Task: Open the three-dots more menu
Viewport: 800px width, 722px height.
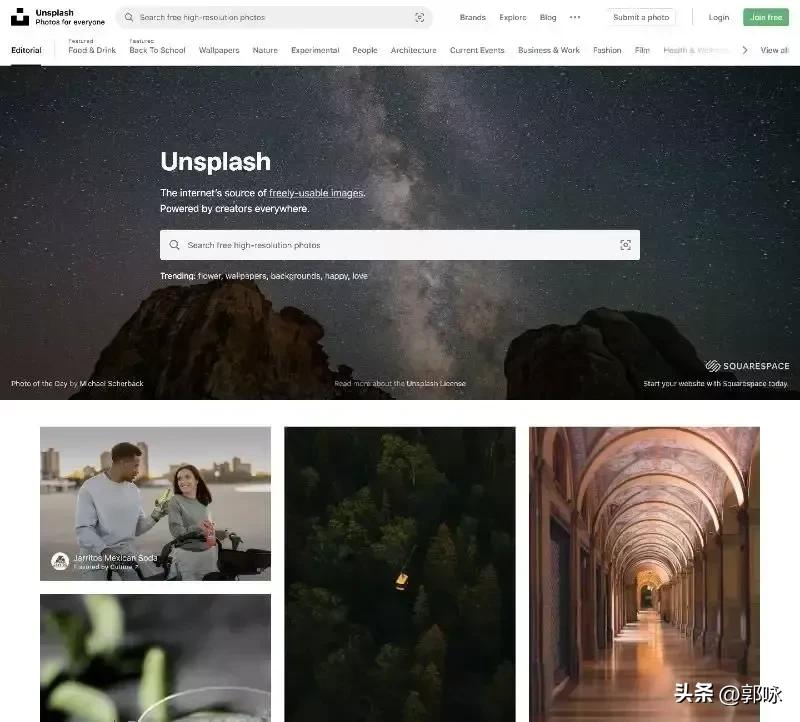Action: point(575,17)
